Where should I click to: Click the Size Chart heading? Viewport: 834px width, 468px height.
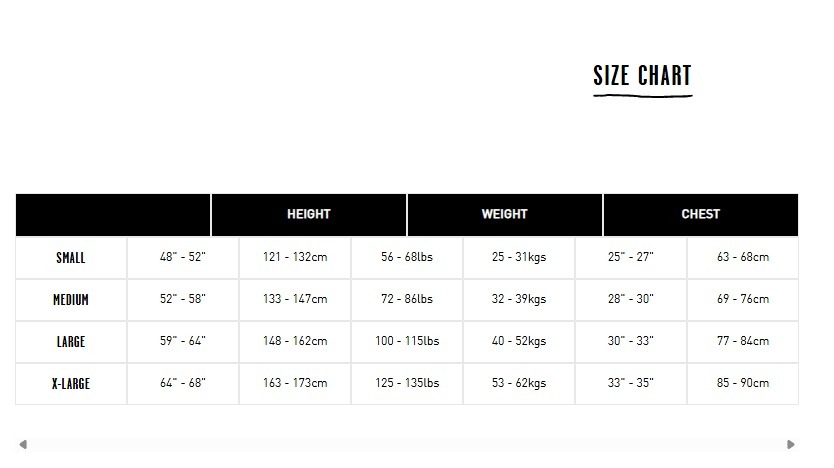642,76
